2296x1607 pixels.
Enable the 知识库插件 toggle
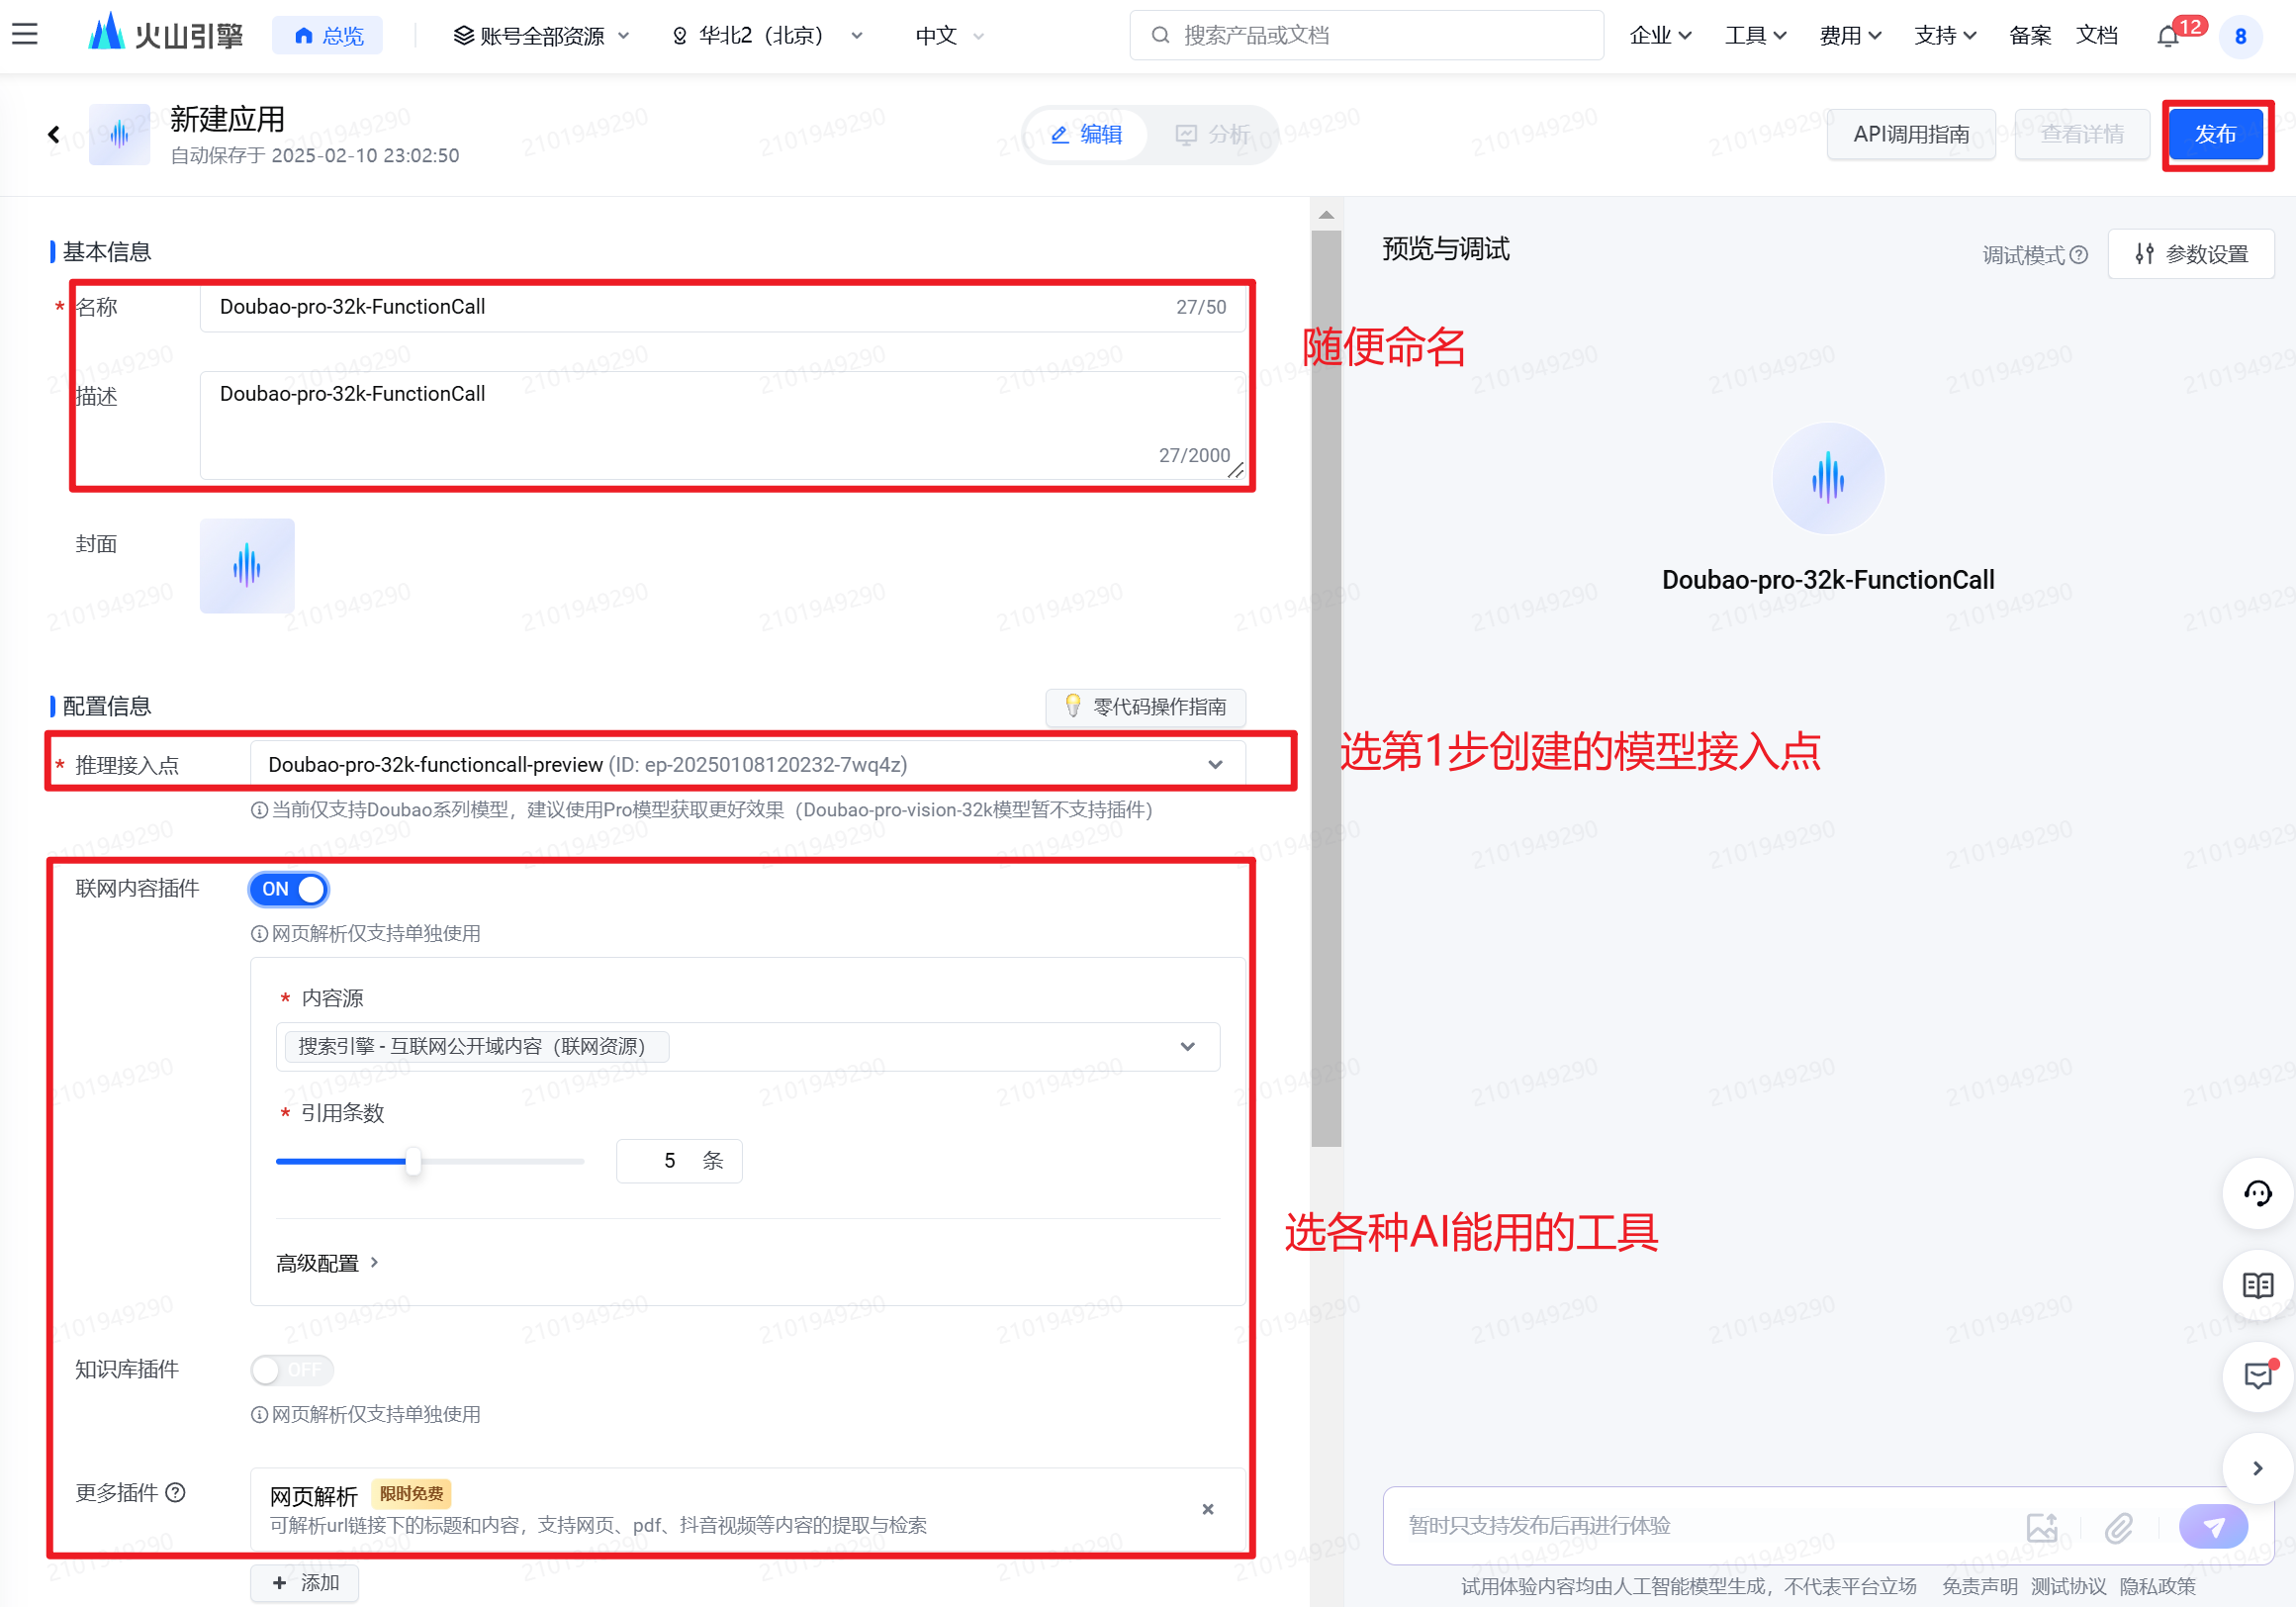[x=291, y=1369]
